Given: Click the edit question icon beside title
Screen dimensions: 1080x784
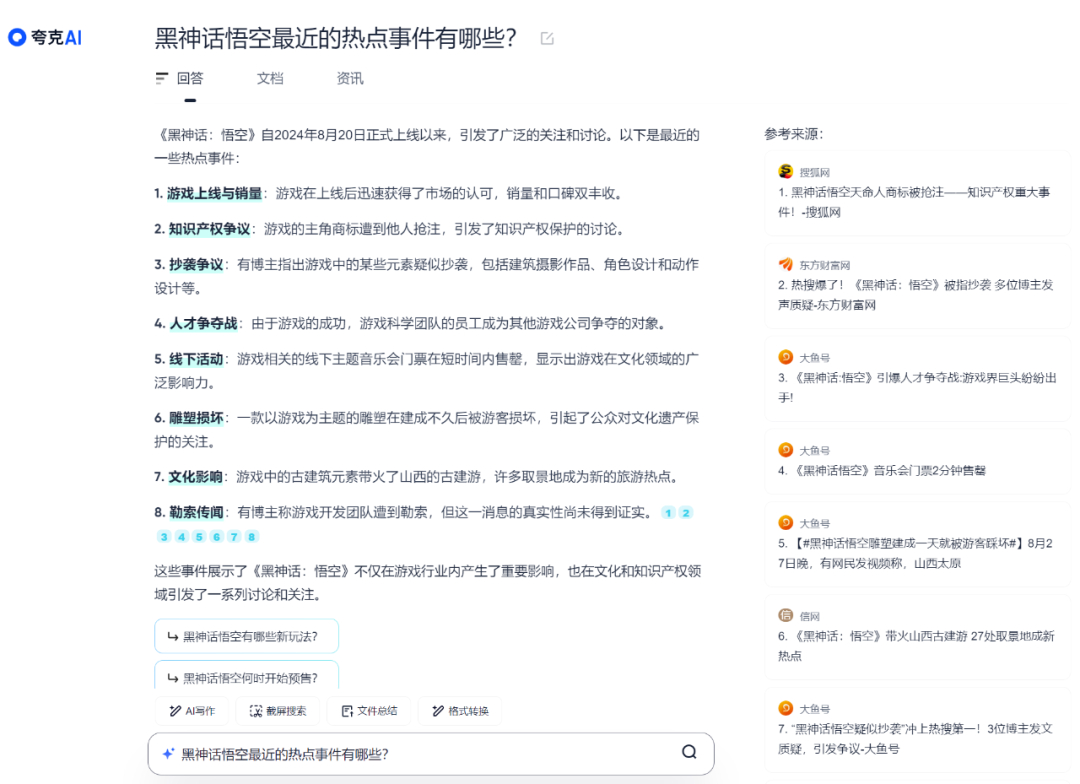Looking at the screenshot, I should point(548,39).
